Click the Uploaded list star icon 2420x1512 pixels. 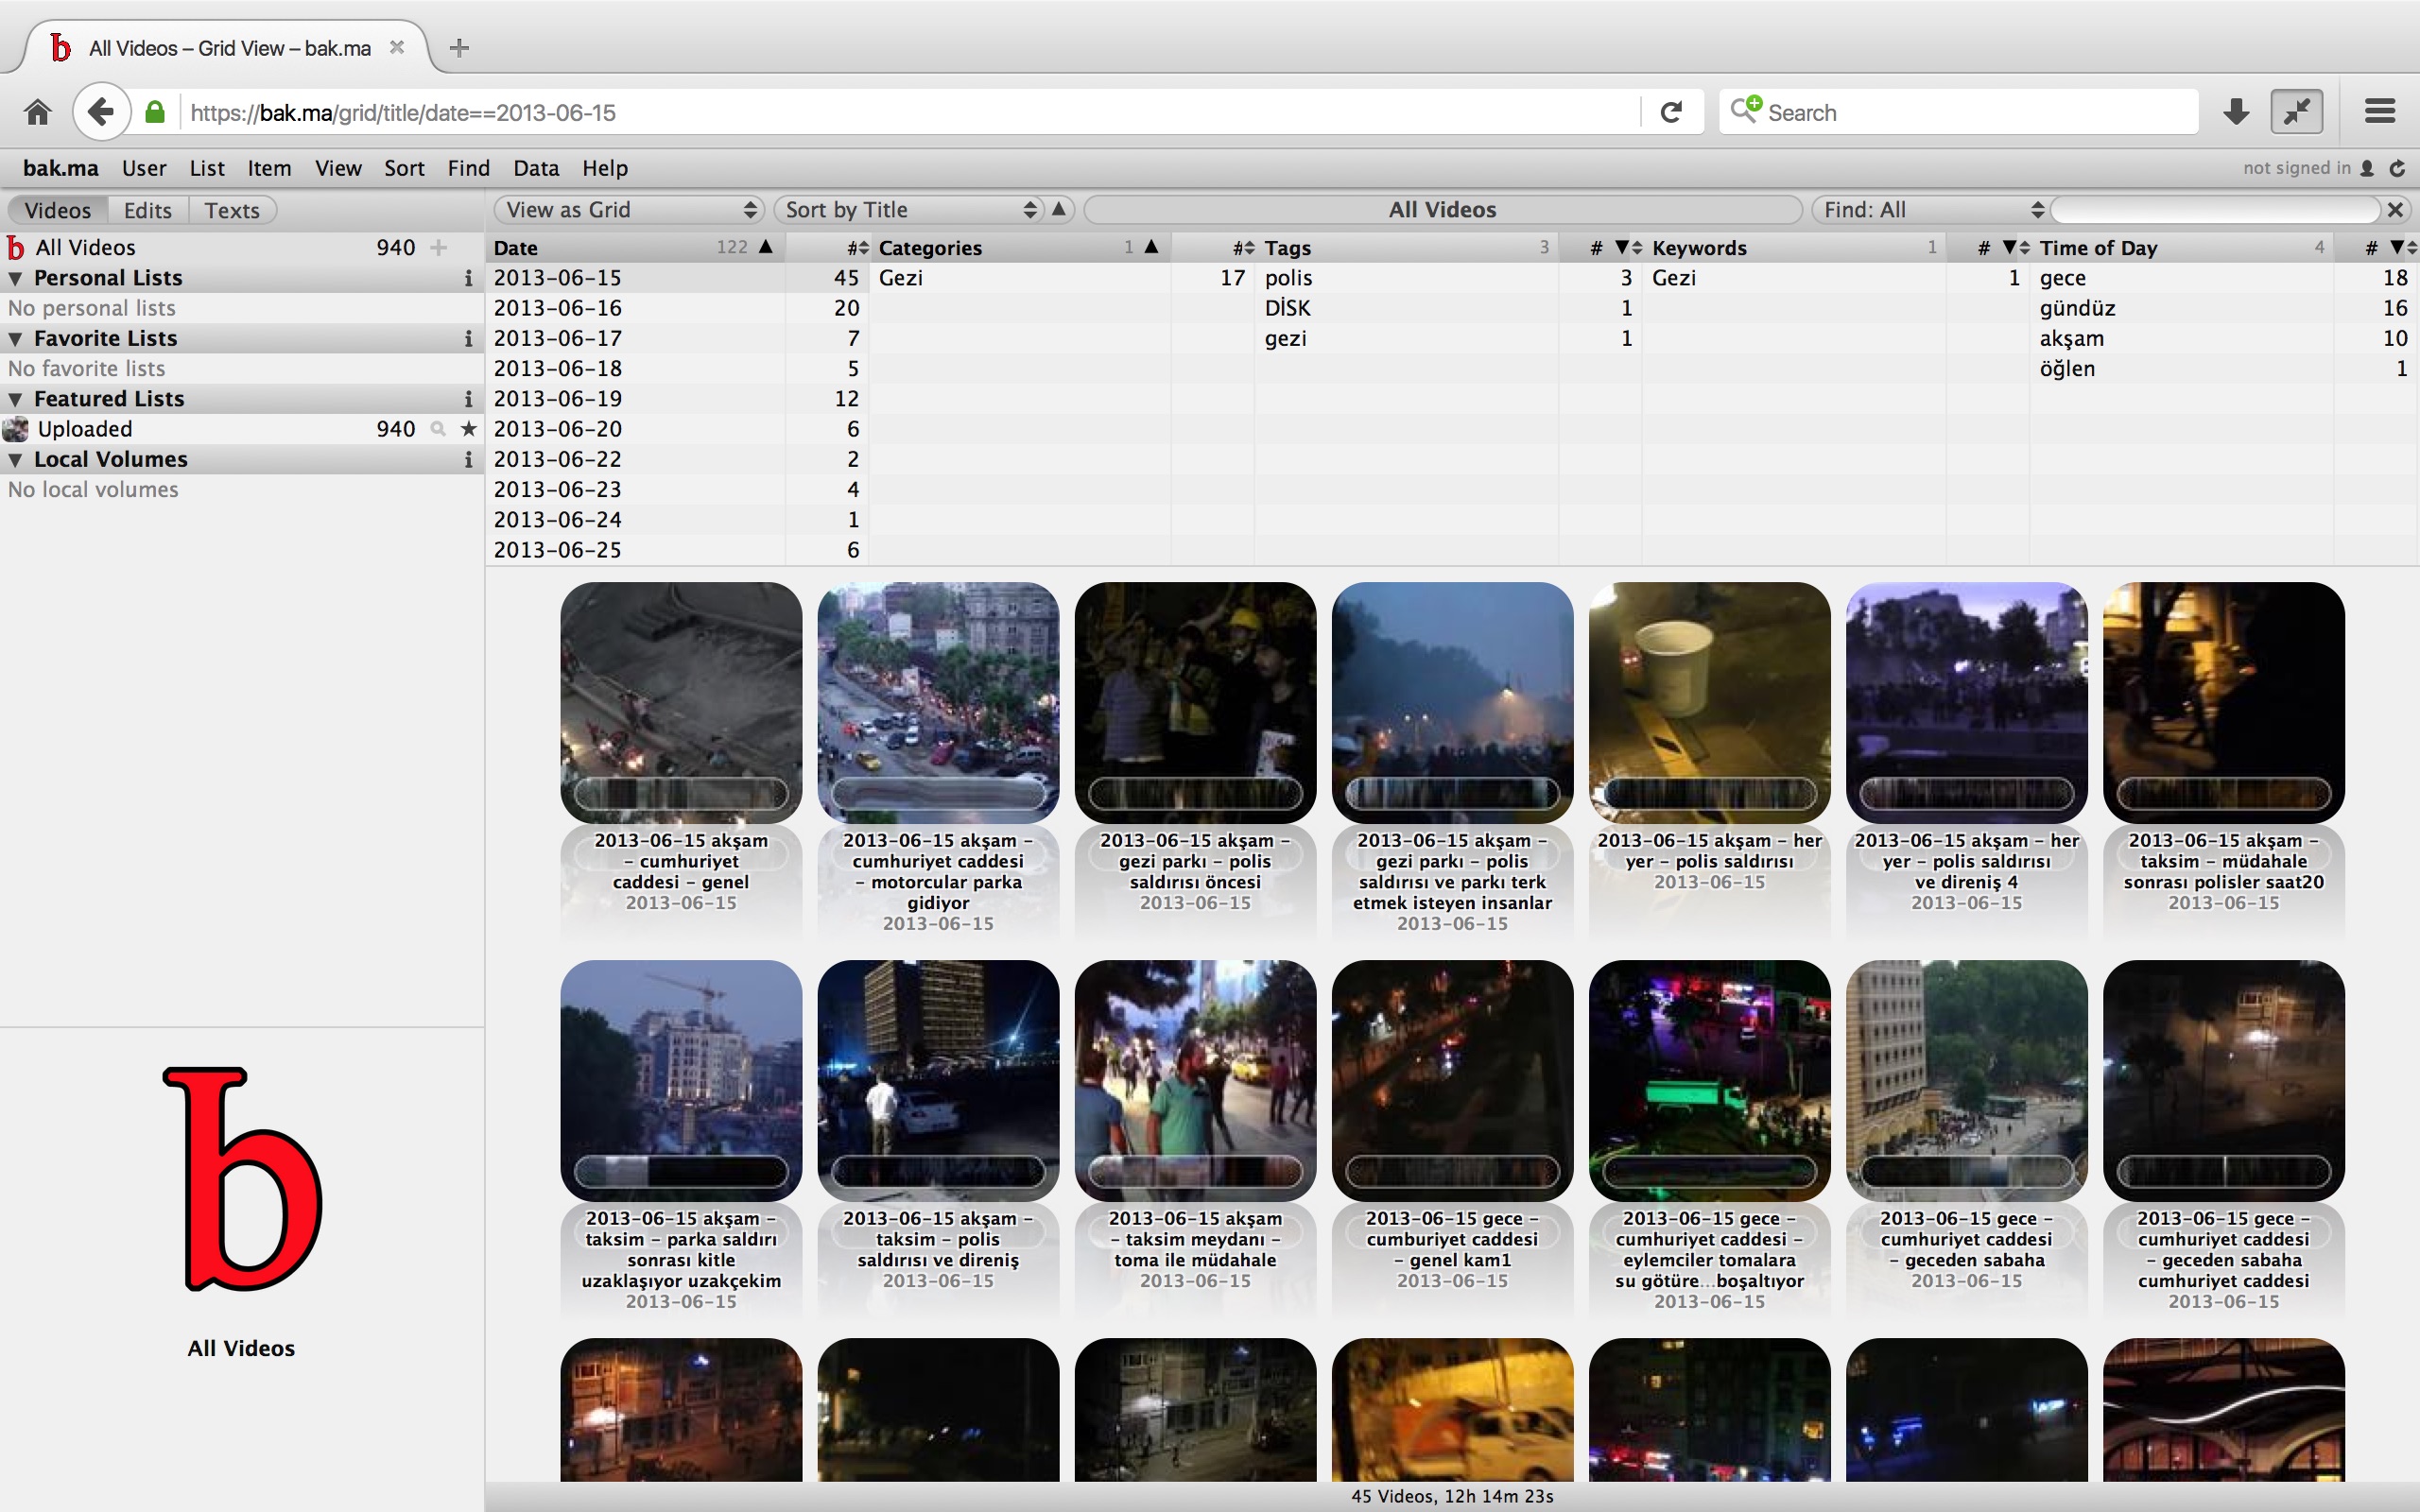coord(468,429)
